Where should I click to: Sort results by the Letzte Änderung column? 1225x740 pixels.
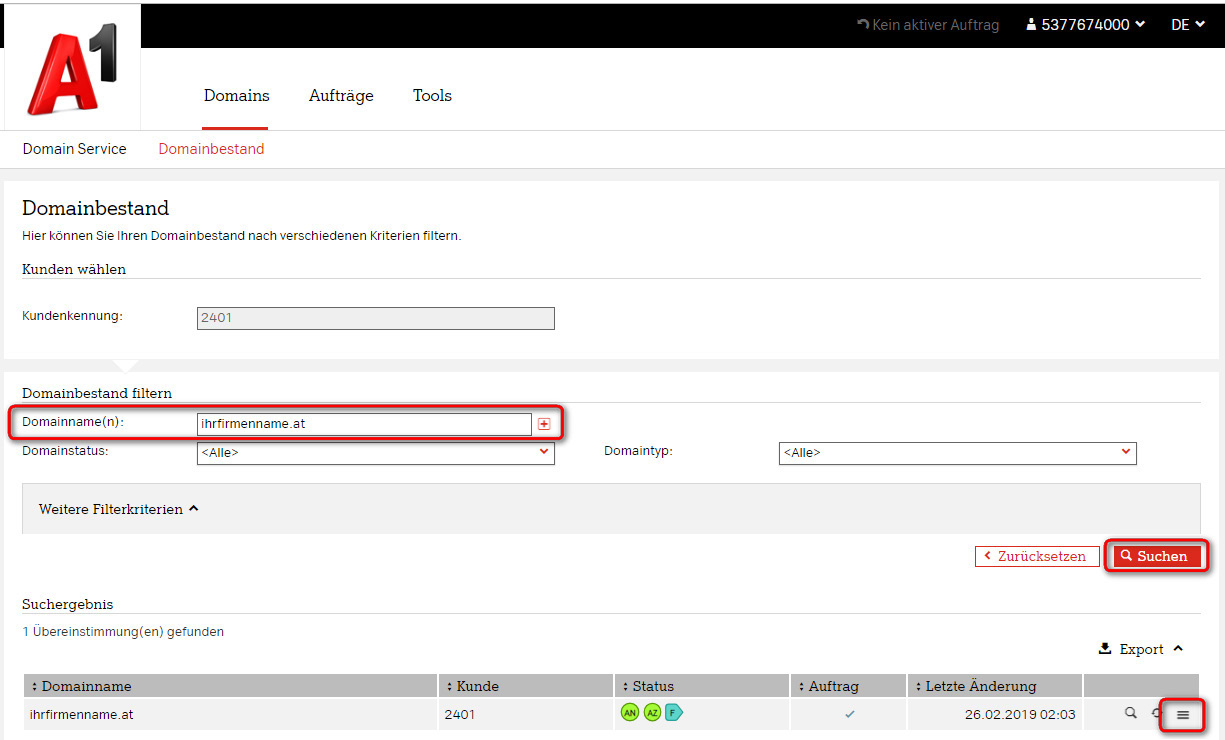pos(975,686)
